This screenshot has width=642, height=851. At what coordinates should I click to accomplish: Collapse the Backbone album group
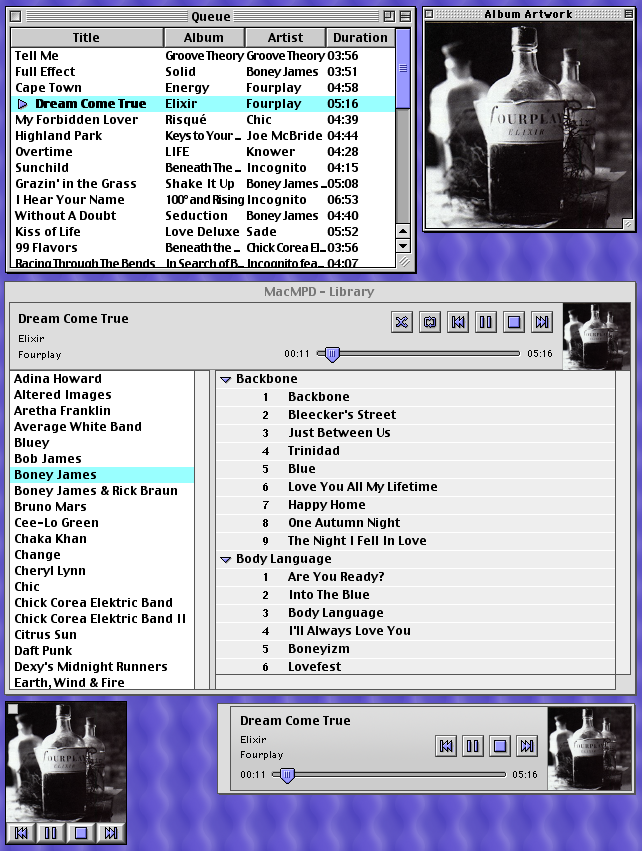click(x=225, y=379)
